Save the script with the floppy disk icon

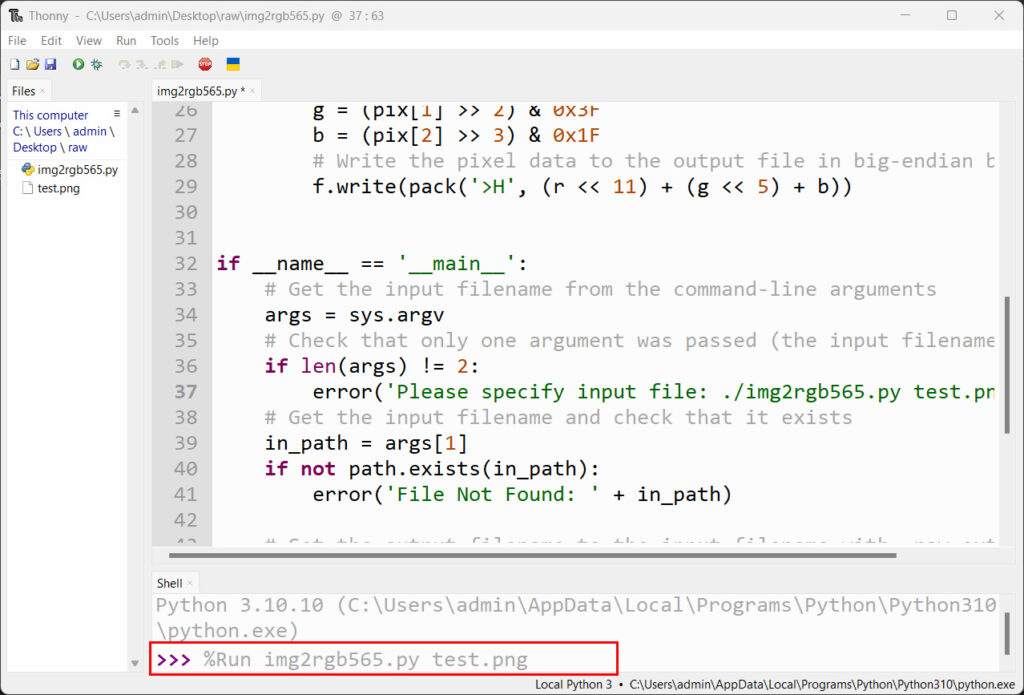50,64
